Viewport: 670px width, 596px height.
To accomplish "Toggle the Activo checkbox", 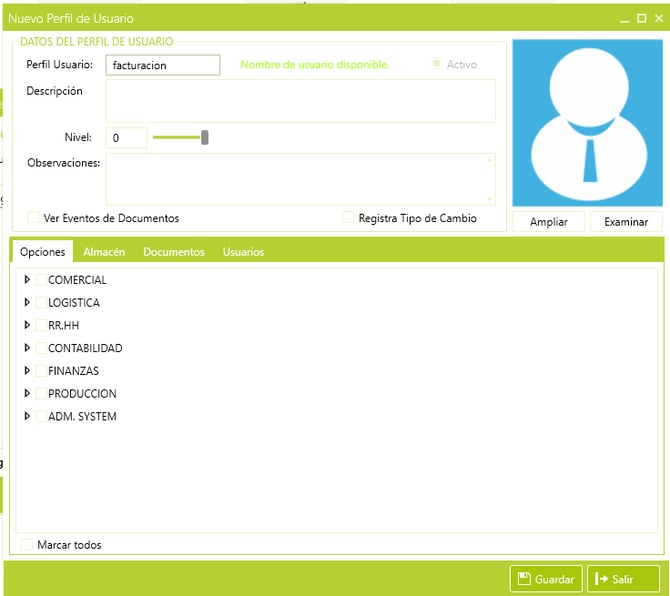I will (436, 65).
